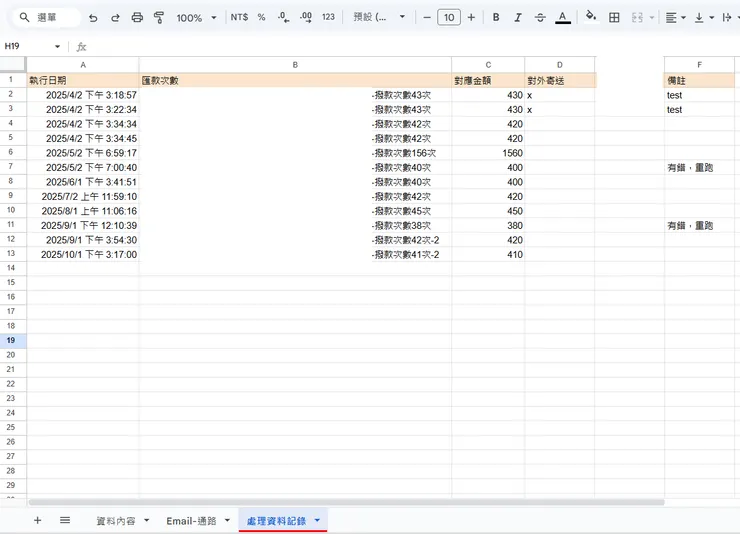Open the zoom 100% dropdown
740x534 pixels.
click(196, 18)
